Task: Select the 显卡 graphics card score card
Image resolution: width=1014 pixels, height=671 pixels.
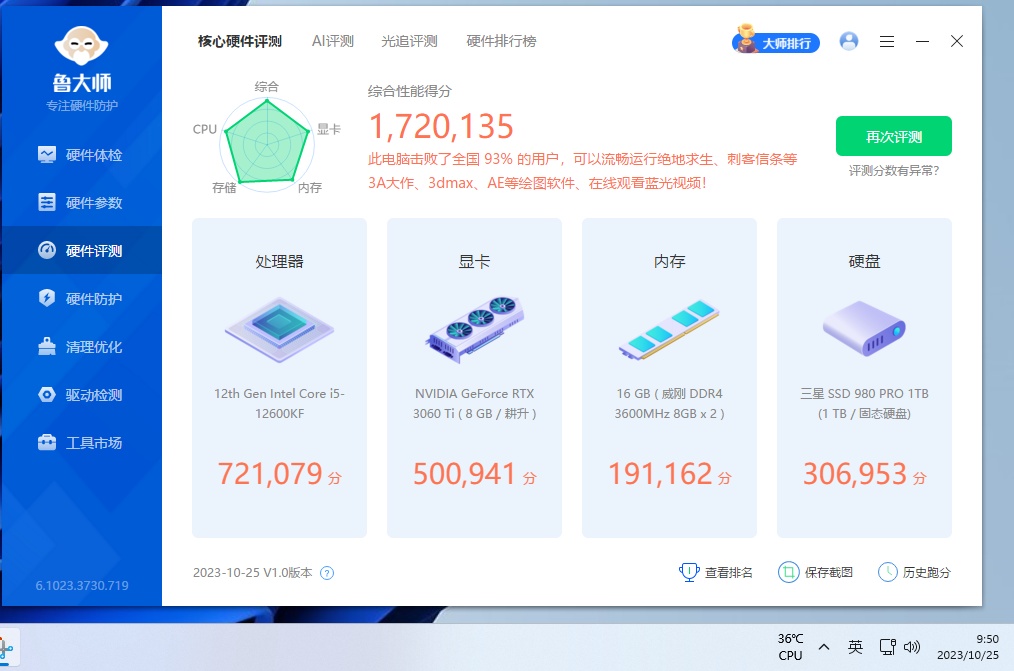Action: (474, 378)
